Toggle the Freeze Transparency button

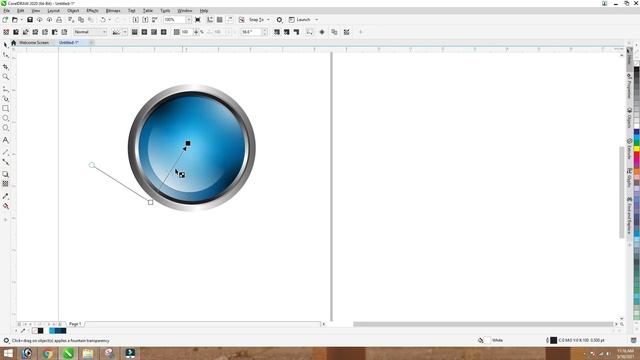(322, 32)
